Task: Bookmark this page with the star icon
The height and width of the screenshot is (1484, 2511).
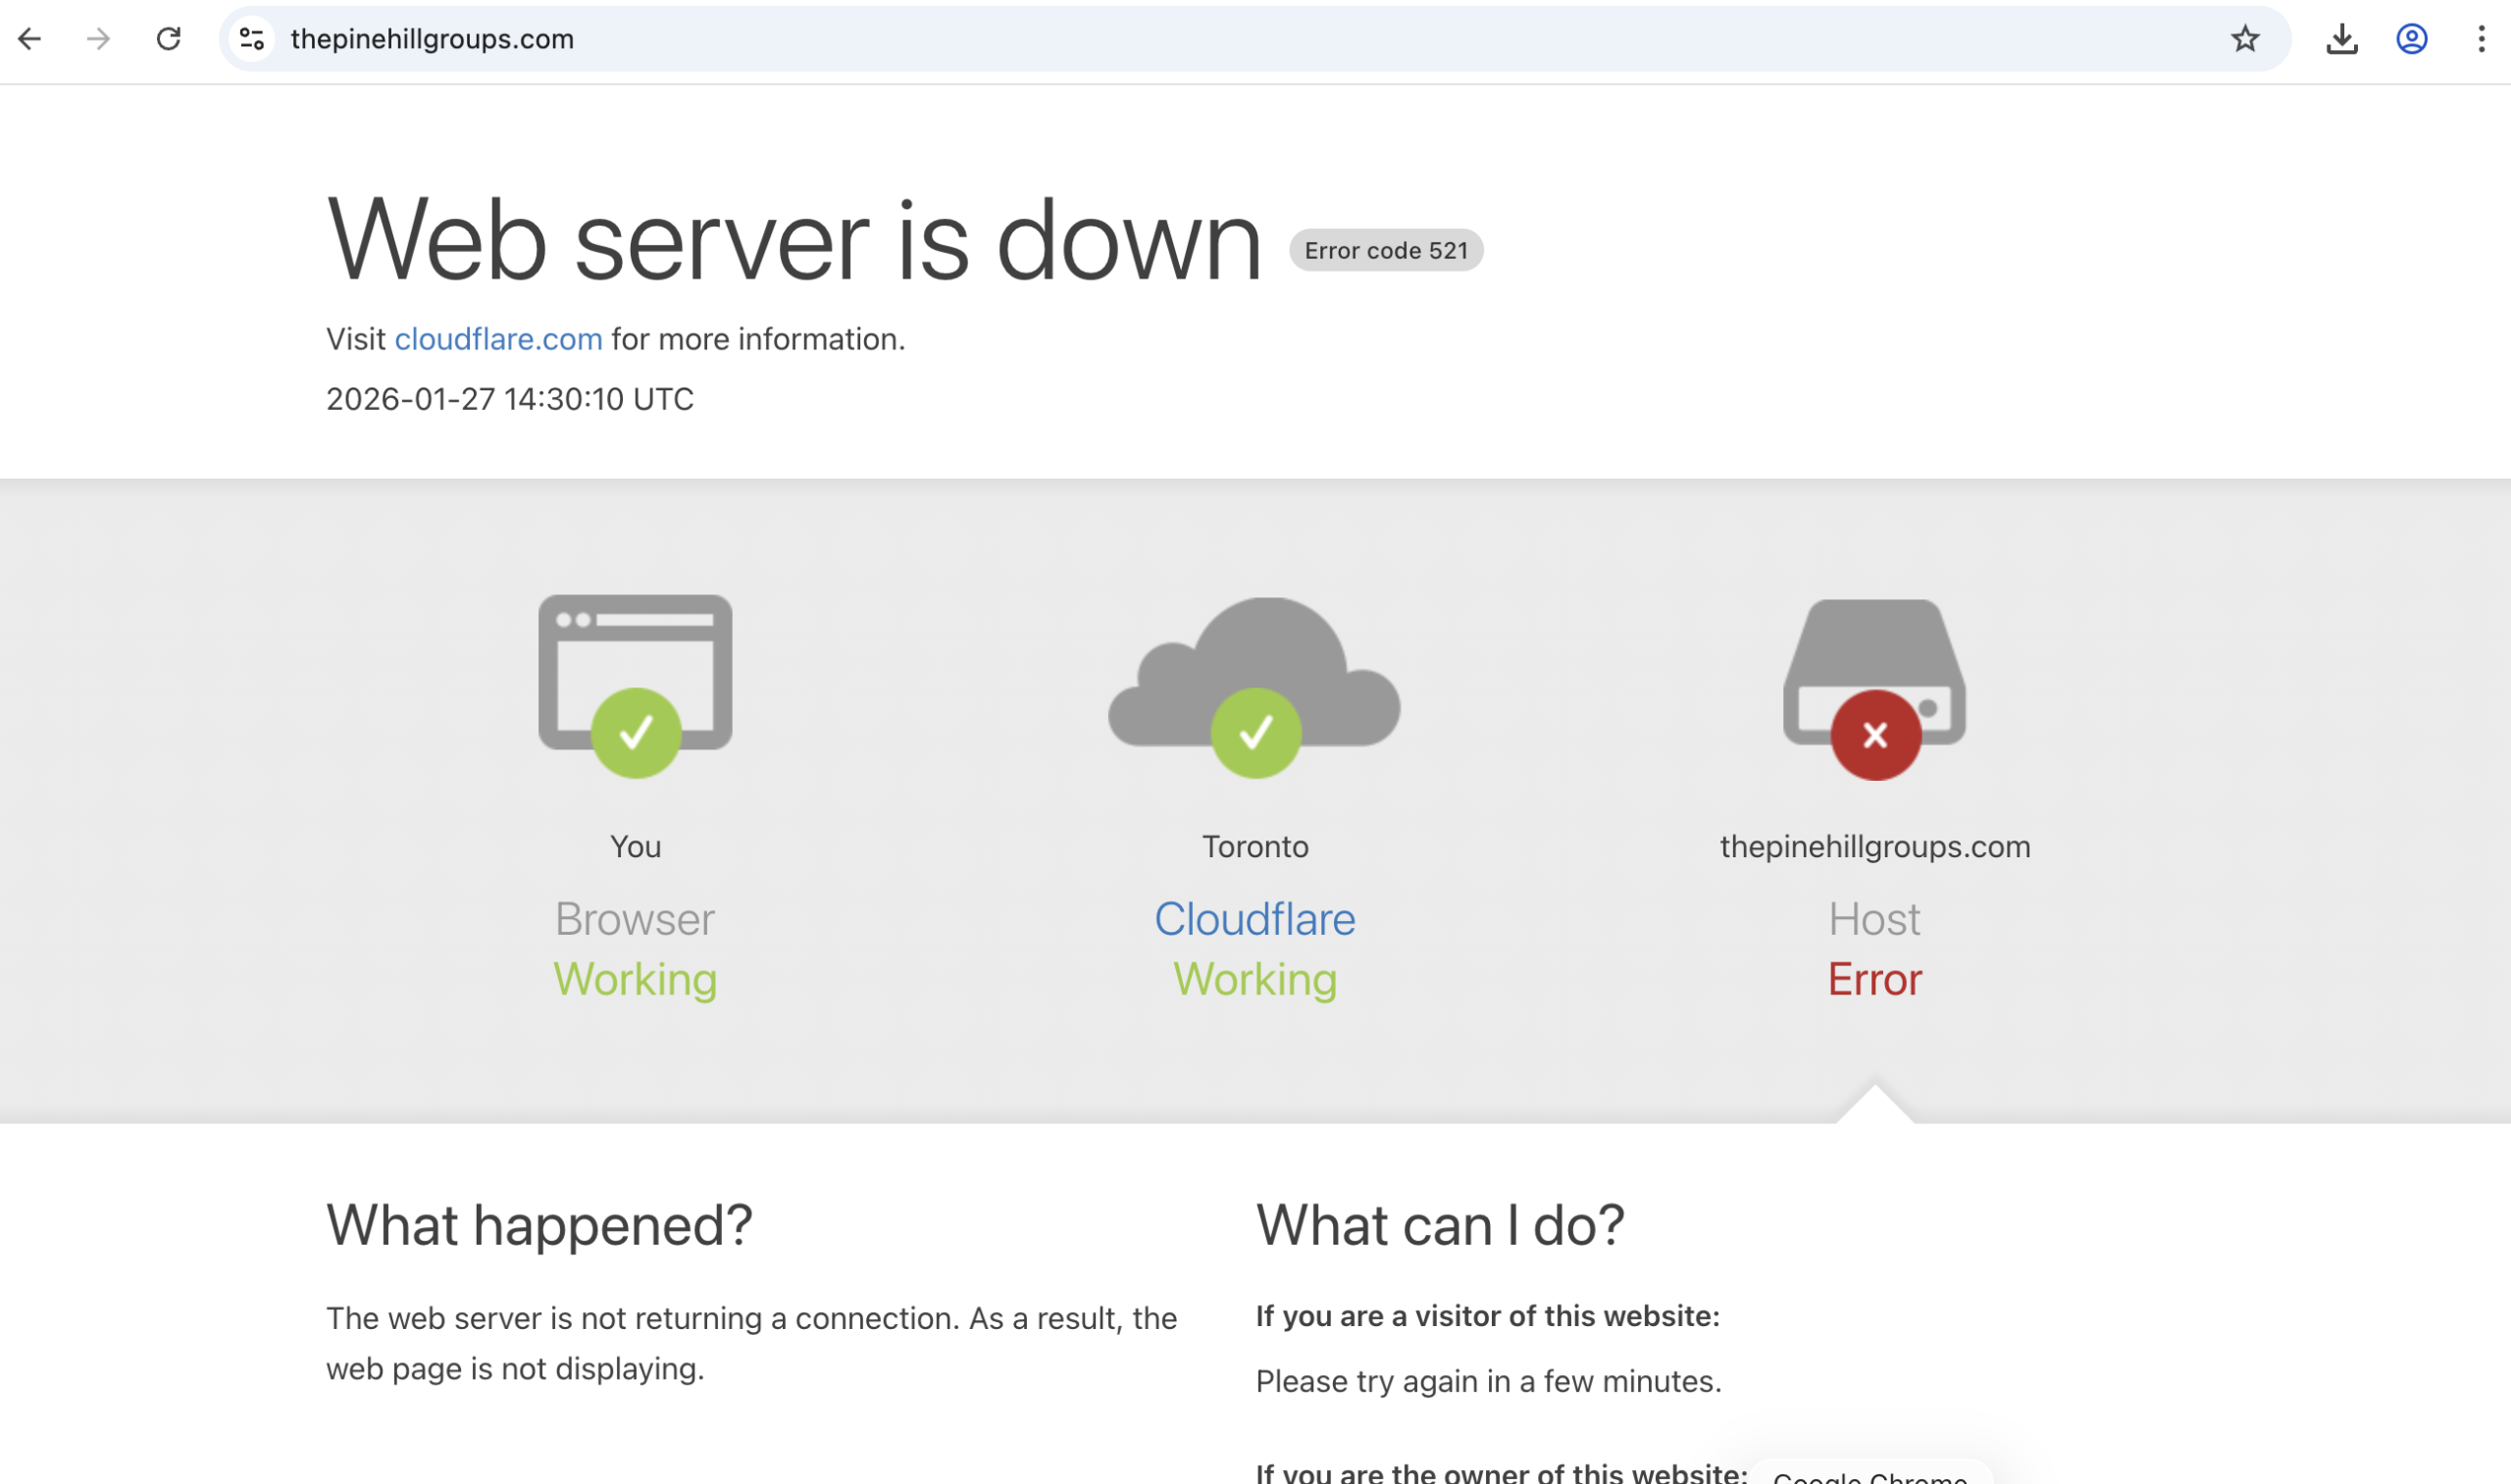Action: pos(2245,39)
